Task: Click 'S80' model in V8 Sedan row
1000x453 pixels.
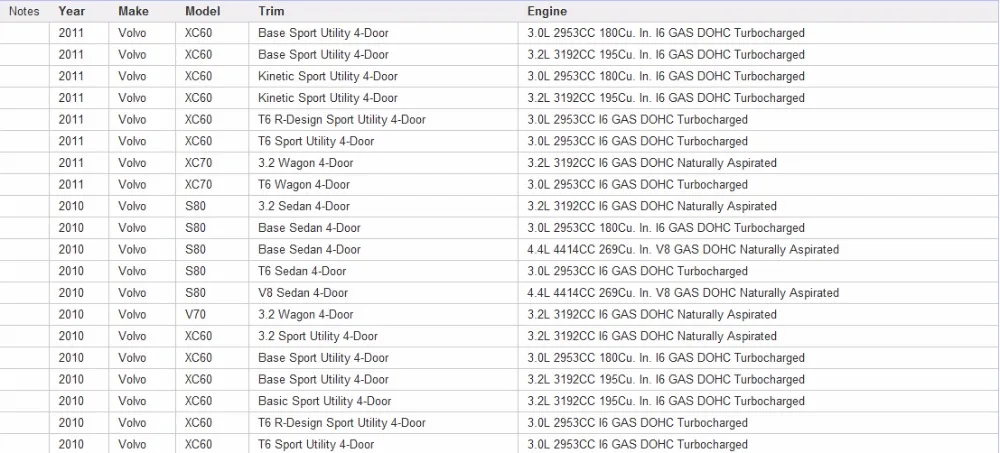Action: click(212, 293)
